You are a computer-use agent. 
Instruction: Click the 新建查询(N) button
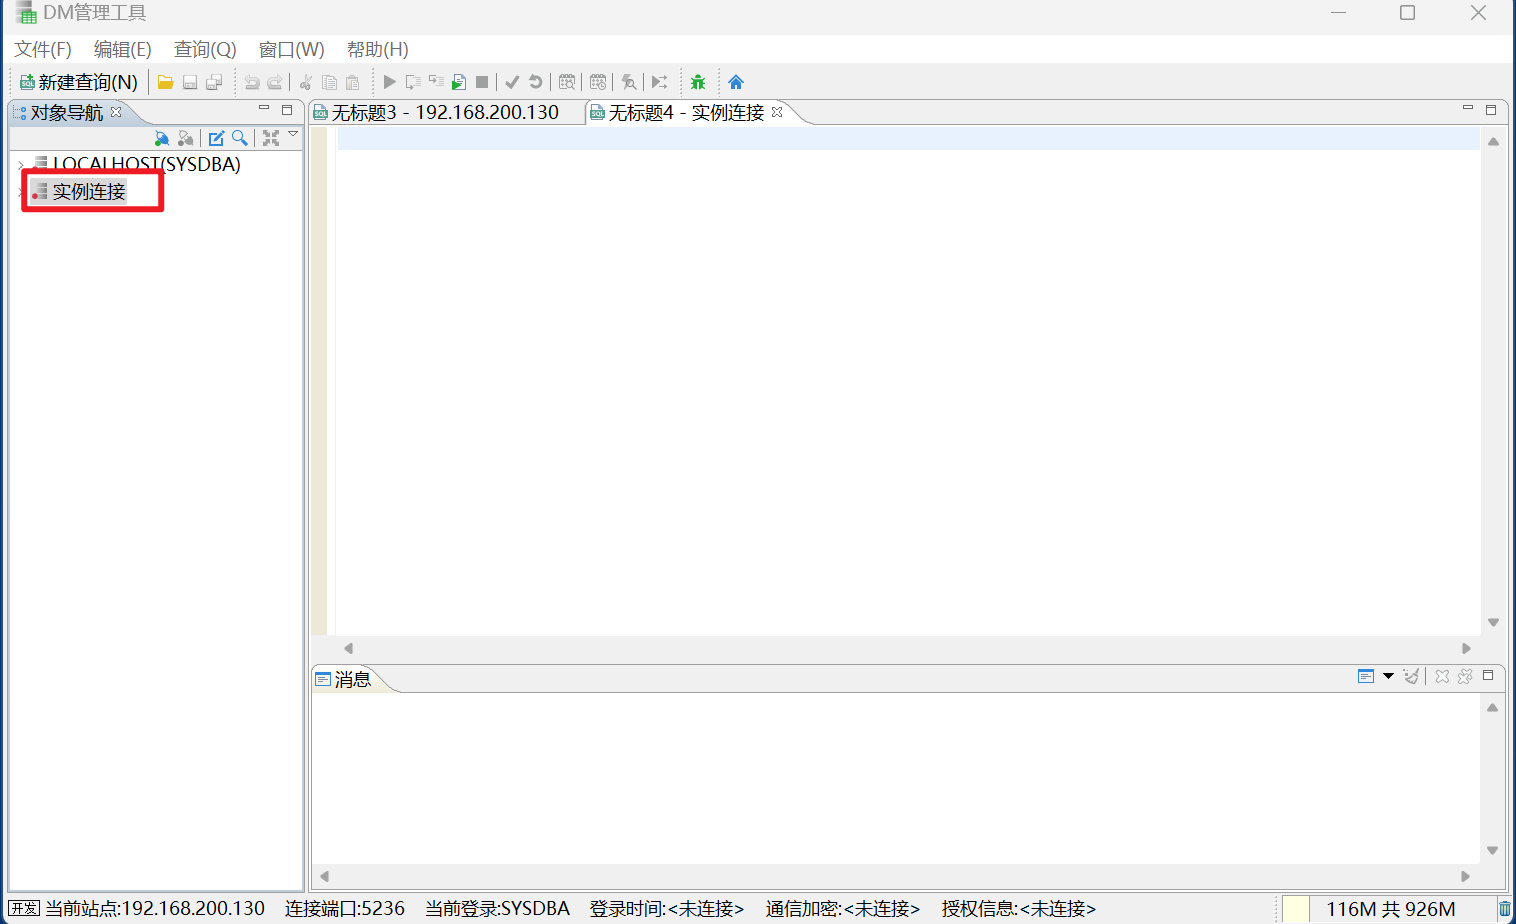[78, 81]
